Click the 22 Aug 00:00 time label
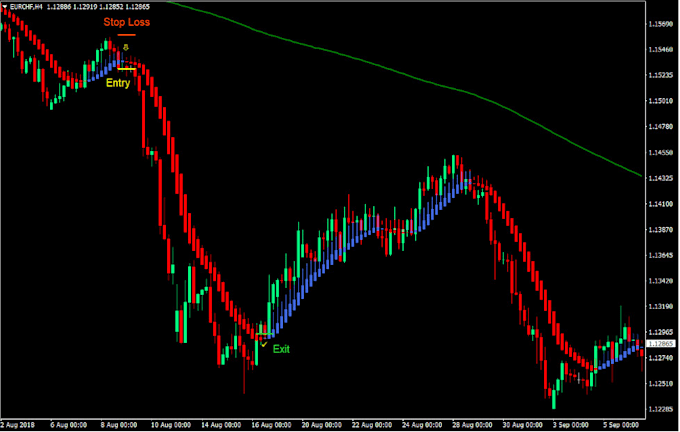 click(372, 425)
